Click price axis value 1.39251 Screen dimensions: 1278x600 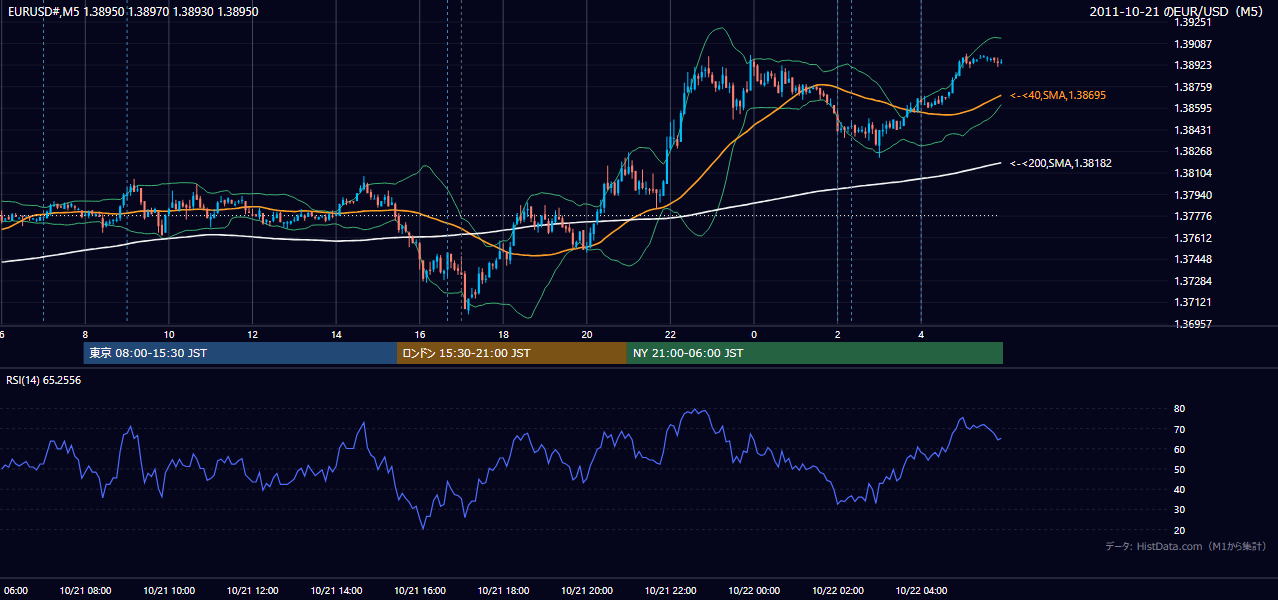[1192, 21]
